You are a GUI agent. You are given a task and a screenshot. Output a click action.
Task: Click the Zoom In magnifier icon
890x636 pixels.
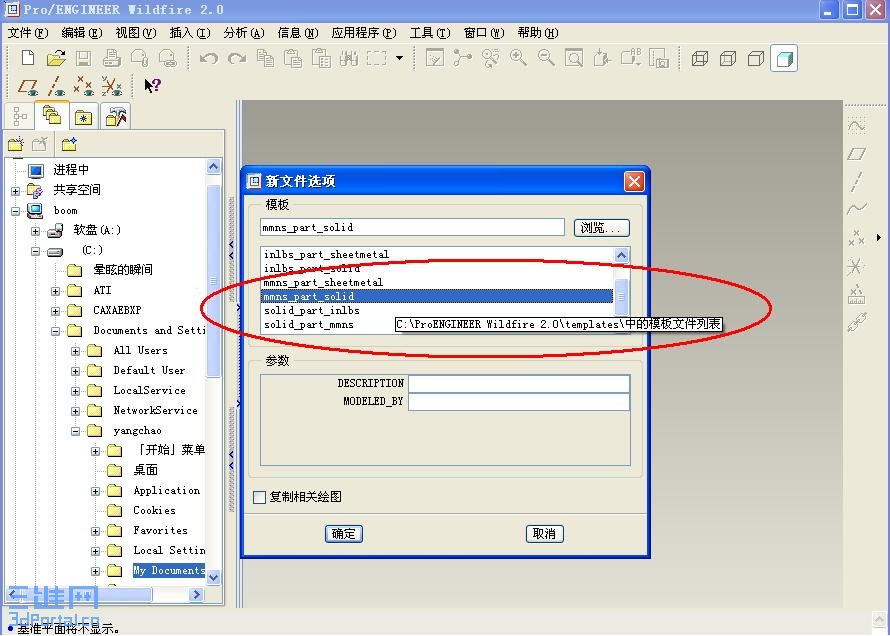pos(518,58)
